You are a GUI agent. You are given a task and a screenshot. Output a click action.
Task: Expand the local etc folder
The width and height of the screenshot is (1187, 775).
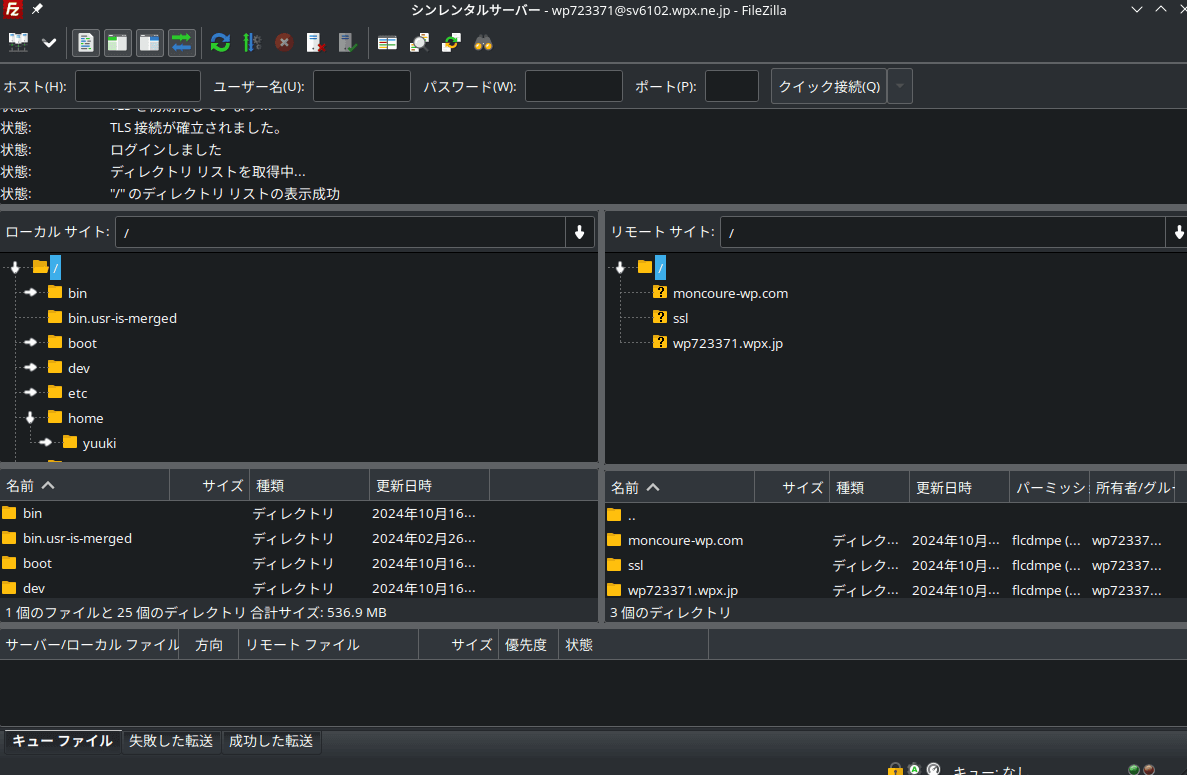pyautogui.click(x=30, y=392)
